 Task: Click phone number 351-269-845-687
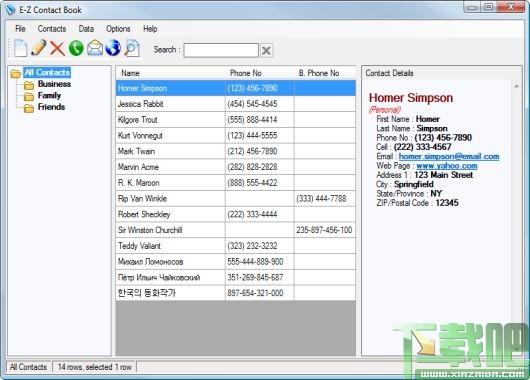[x=255, y=278]
